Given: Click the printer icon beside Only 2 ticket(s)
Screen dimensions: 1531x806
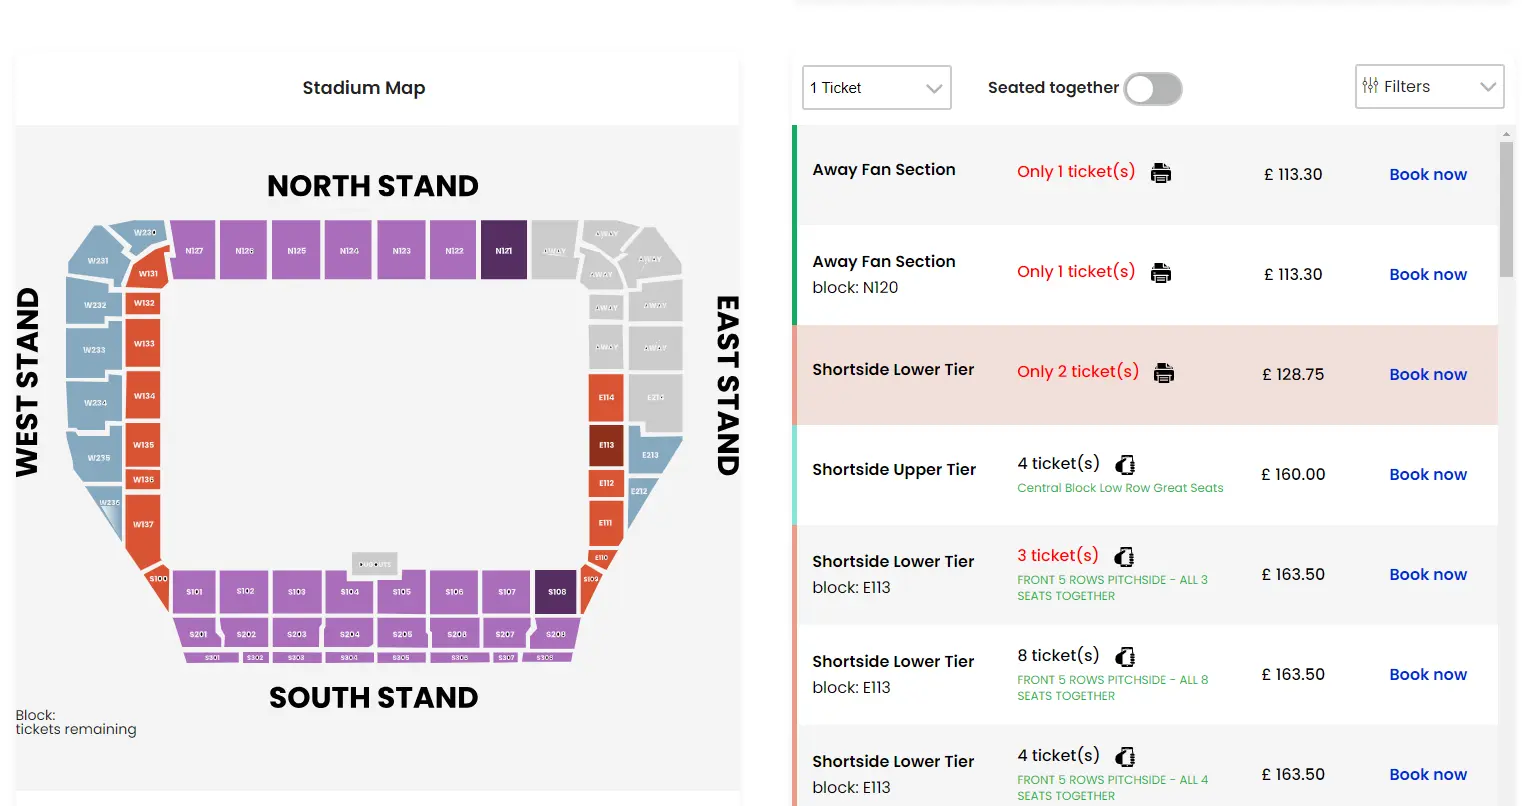Looking at the screenshot, I should tap(1164, 372).
